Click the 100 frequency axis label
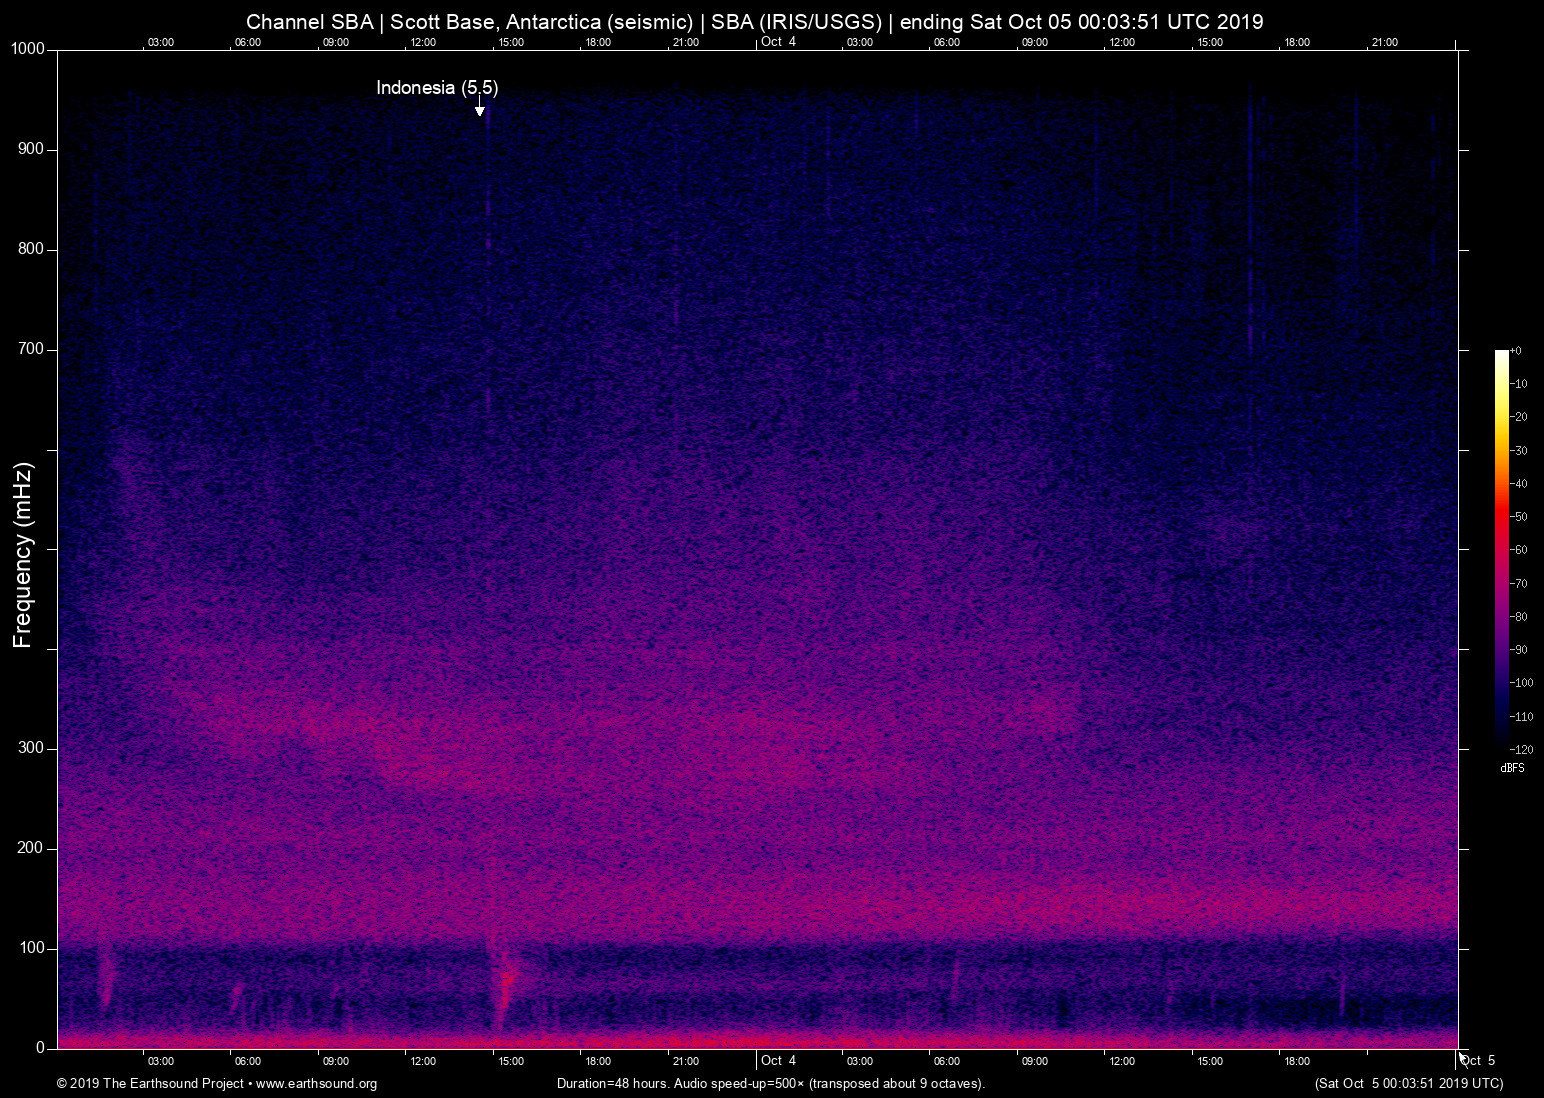Viewport: 1544px width, 1098px height. point(31,948)
